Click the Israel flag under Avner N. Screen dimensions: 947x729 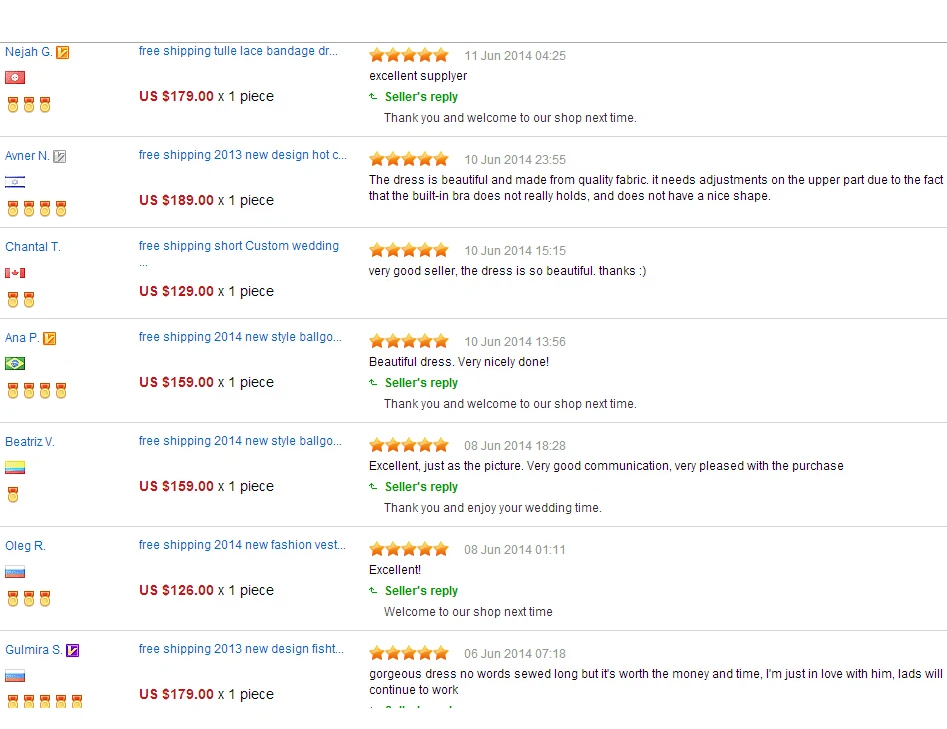pos(15,182)
